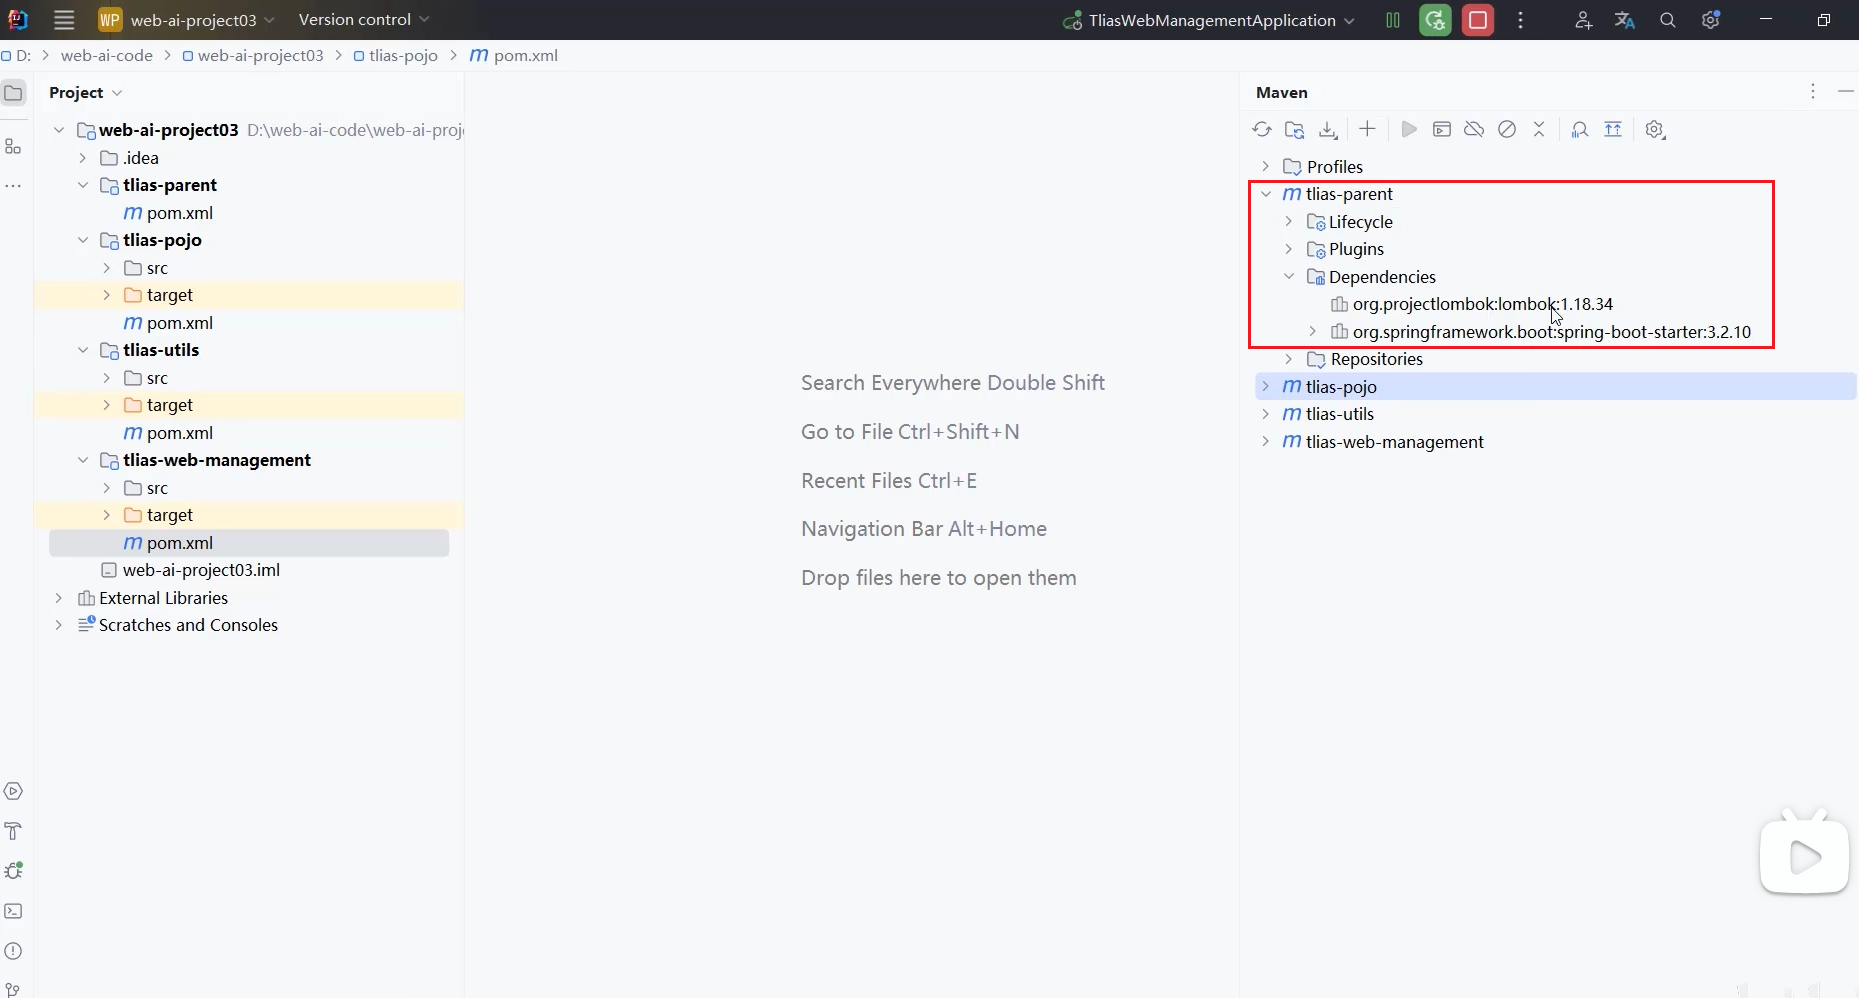
Task: Open the Project view selector dropdown
Action: pyautogui.click(x=86, y=92)
